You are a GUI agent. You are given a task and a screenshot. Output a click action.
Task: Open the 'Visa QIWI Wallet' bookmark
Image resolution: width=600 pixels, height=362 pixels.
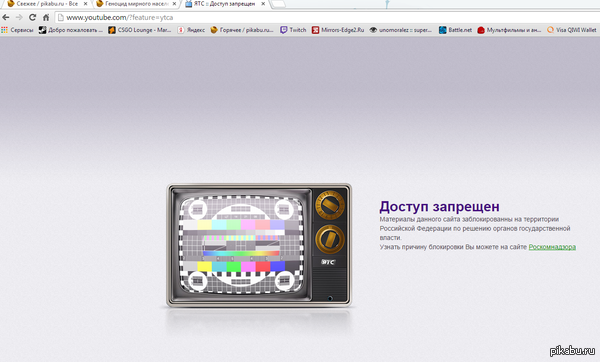click(572, 30)
